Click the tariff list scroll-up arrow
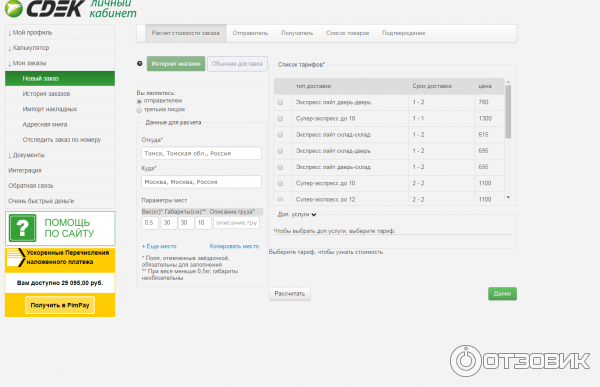The height and width of the screenshot is (387, 600). pos(508,82)
